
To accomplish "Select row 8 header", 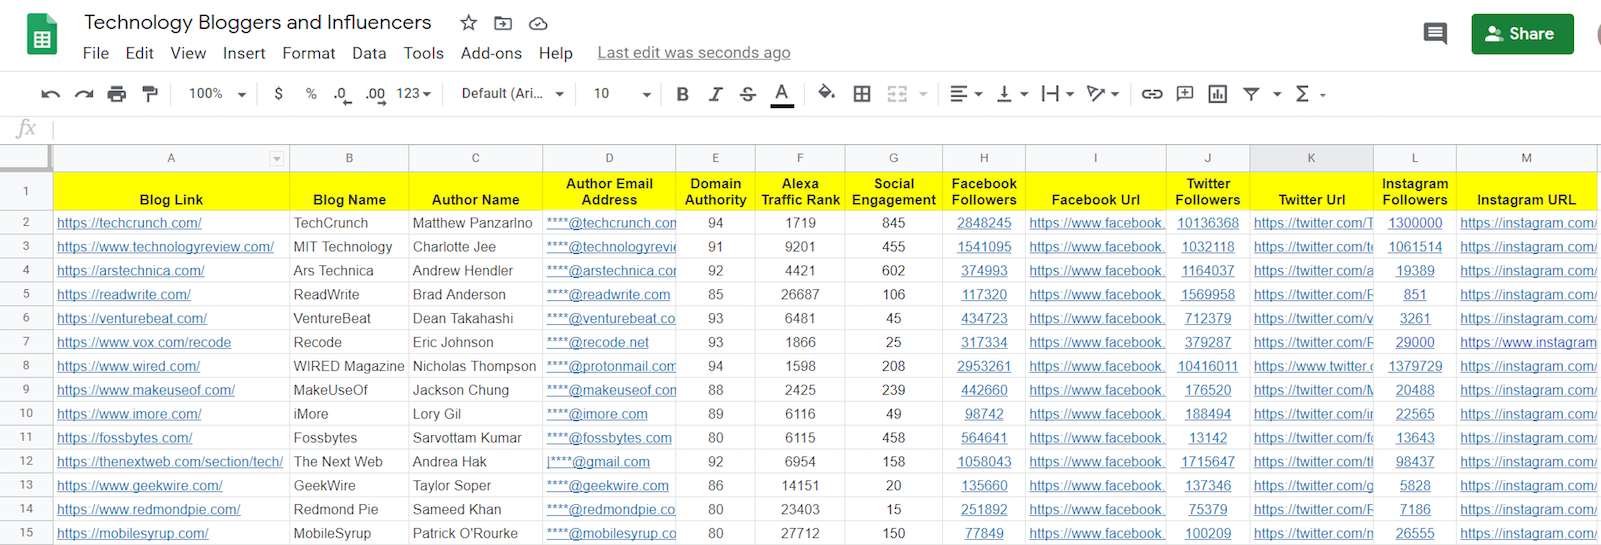I will click(x=26, y=366).
